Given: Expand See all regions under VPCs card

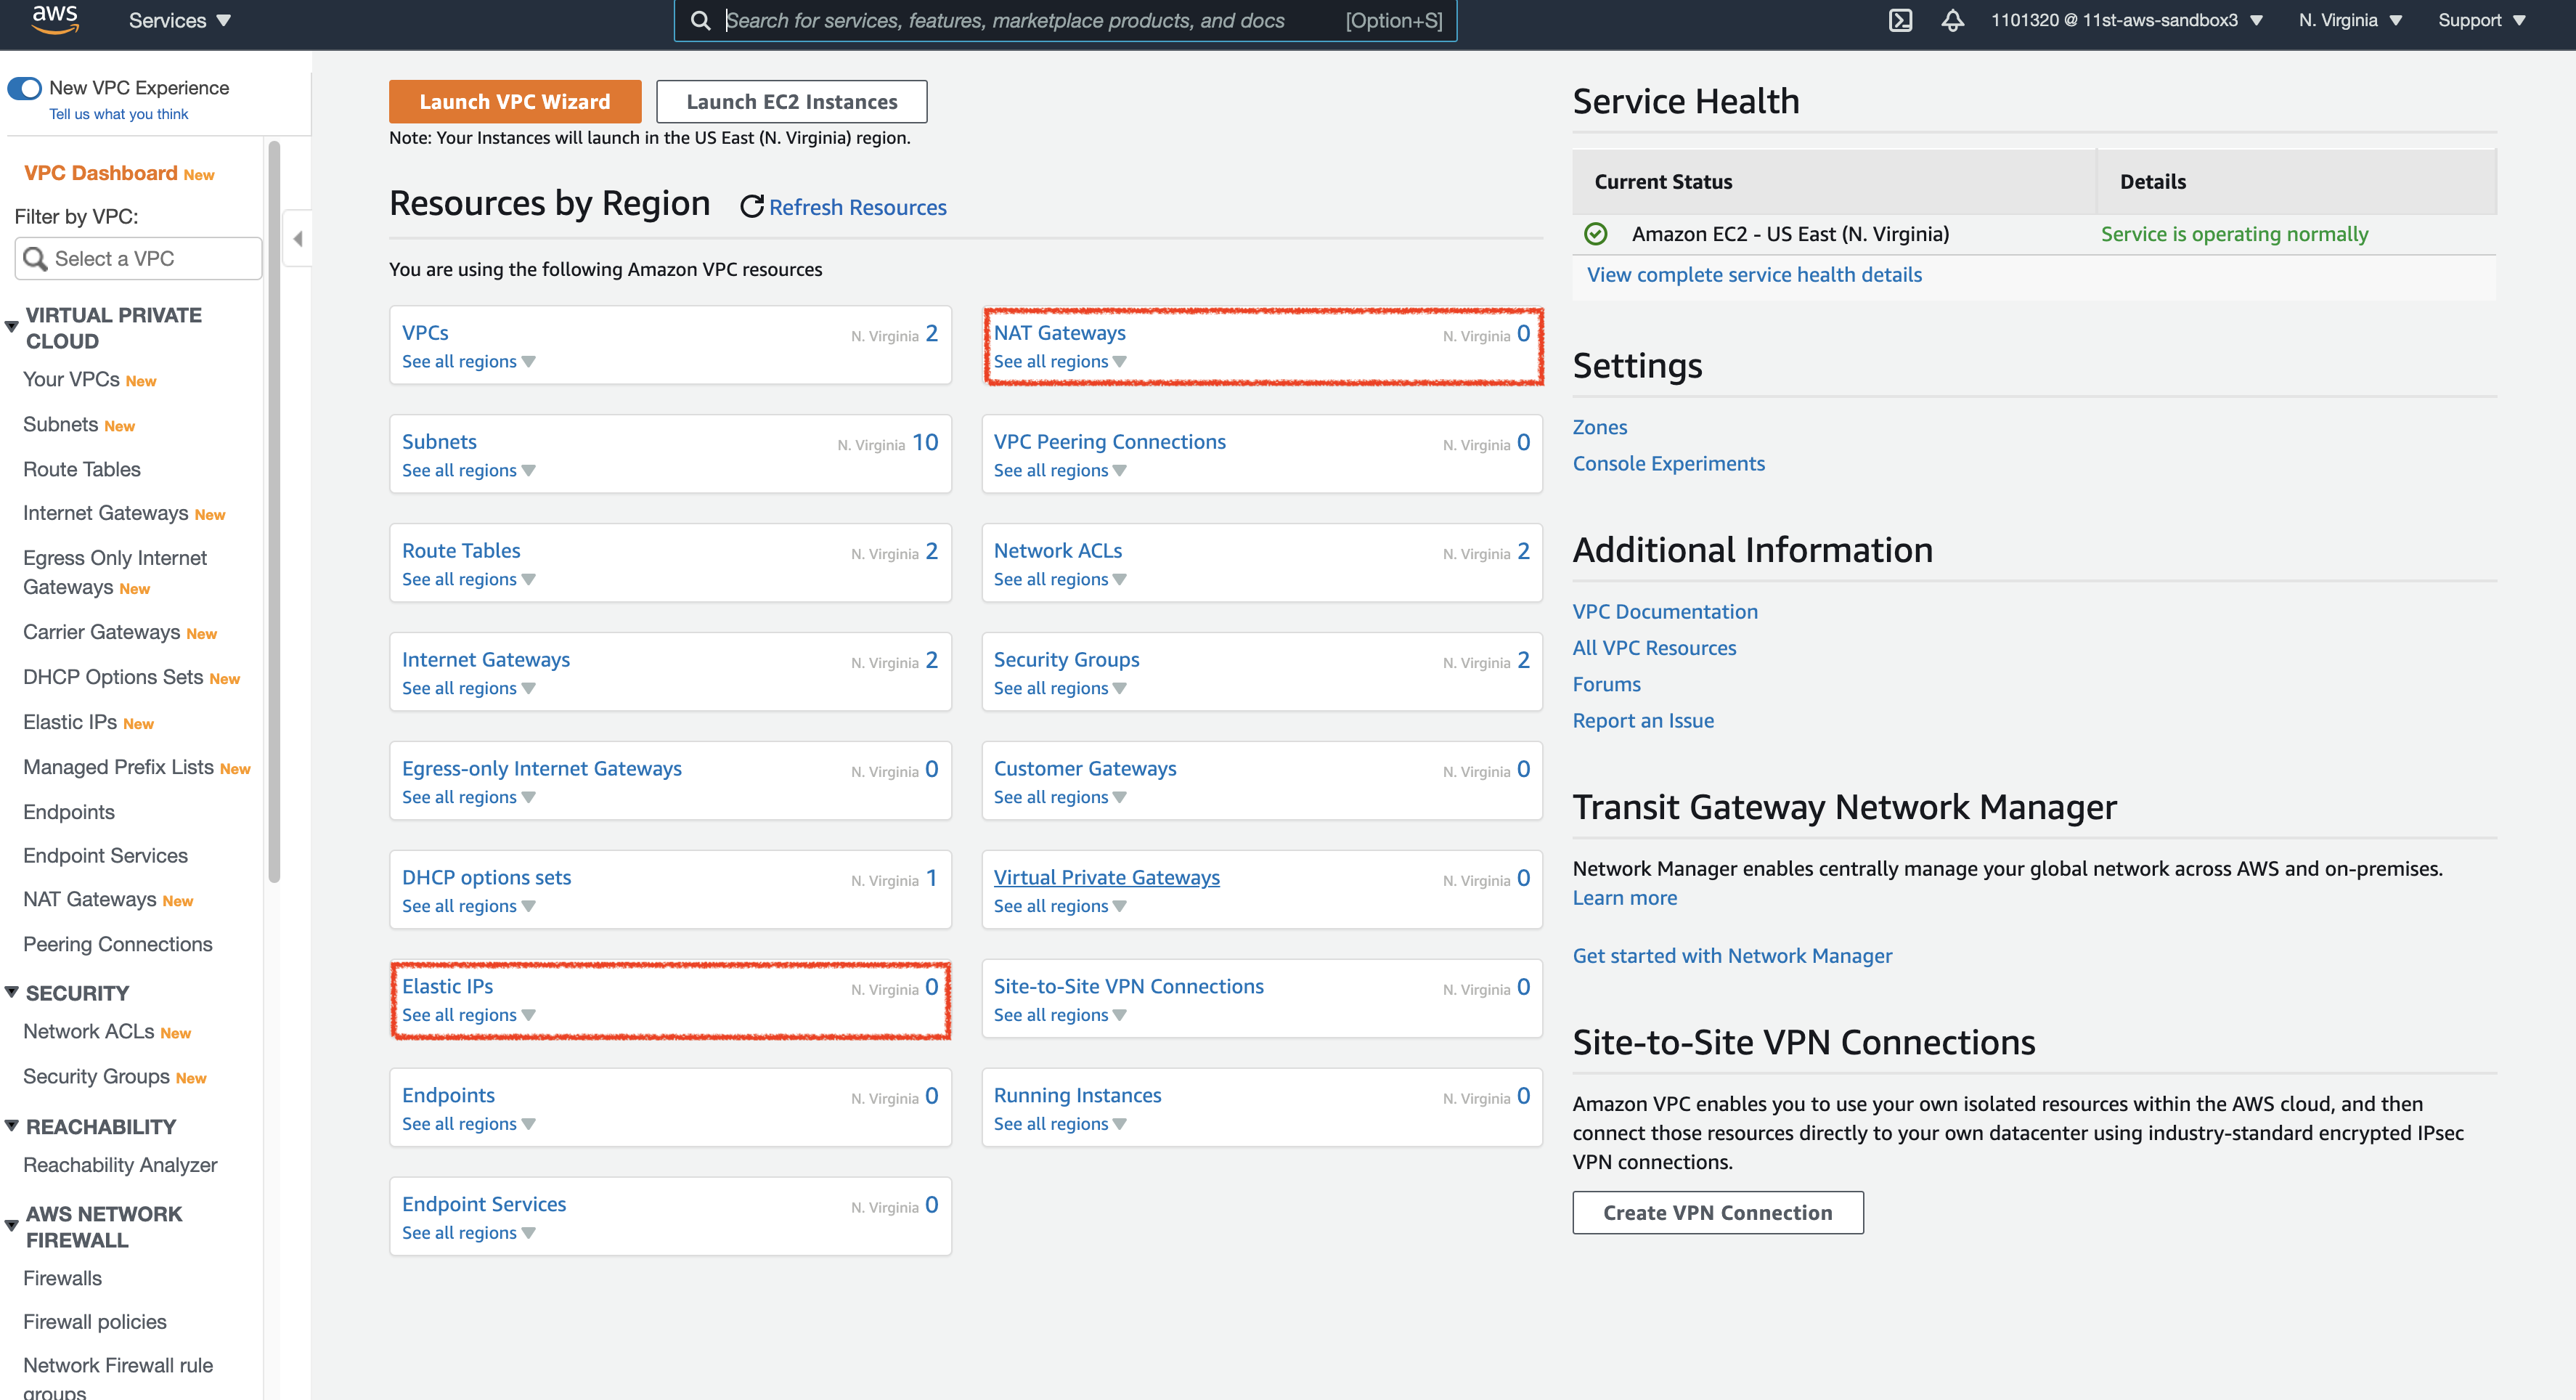Looking at the screenshot, I should 468,361.
